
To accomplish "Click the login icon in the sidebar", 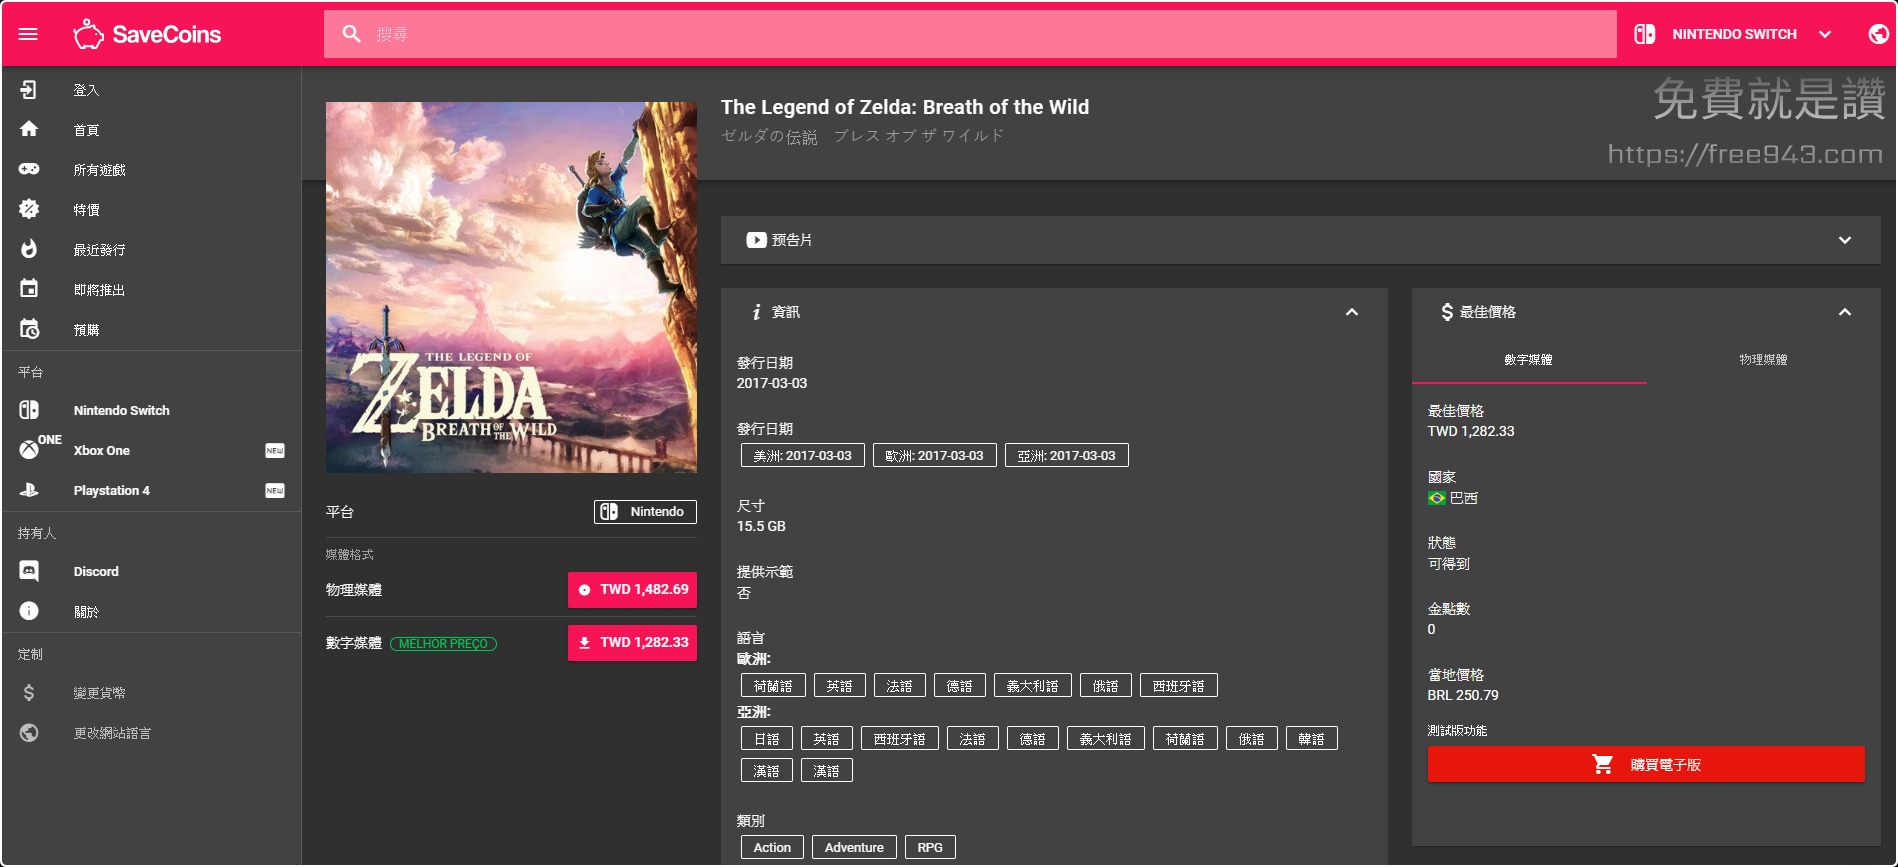I will click(29, 90).
